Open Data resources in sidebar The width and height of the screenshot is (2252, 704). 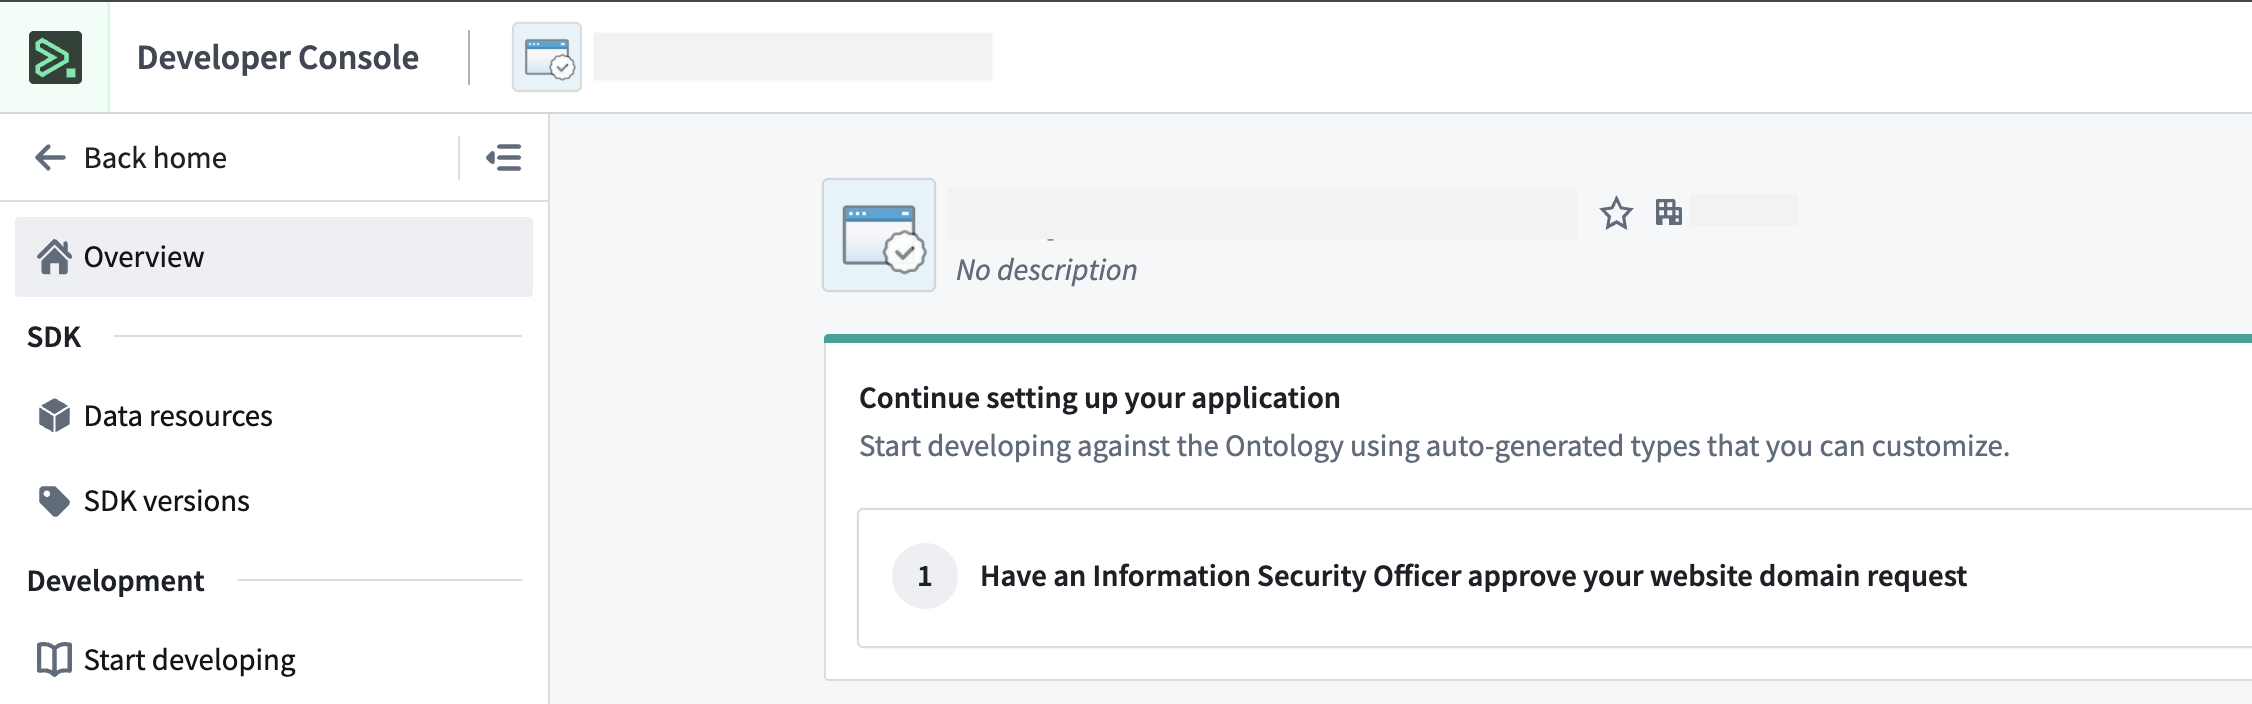178,415
